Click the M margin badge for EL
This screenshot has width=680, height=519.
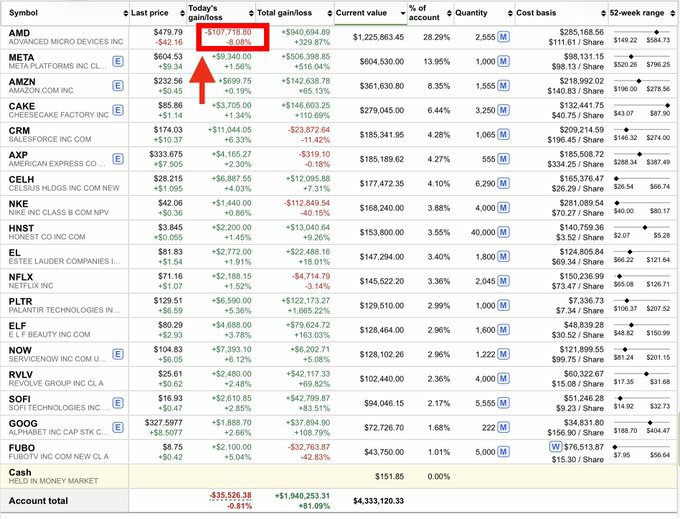(x=503, y=257)
